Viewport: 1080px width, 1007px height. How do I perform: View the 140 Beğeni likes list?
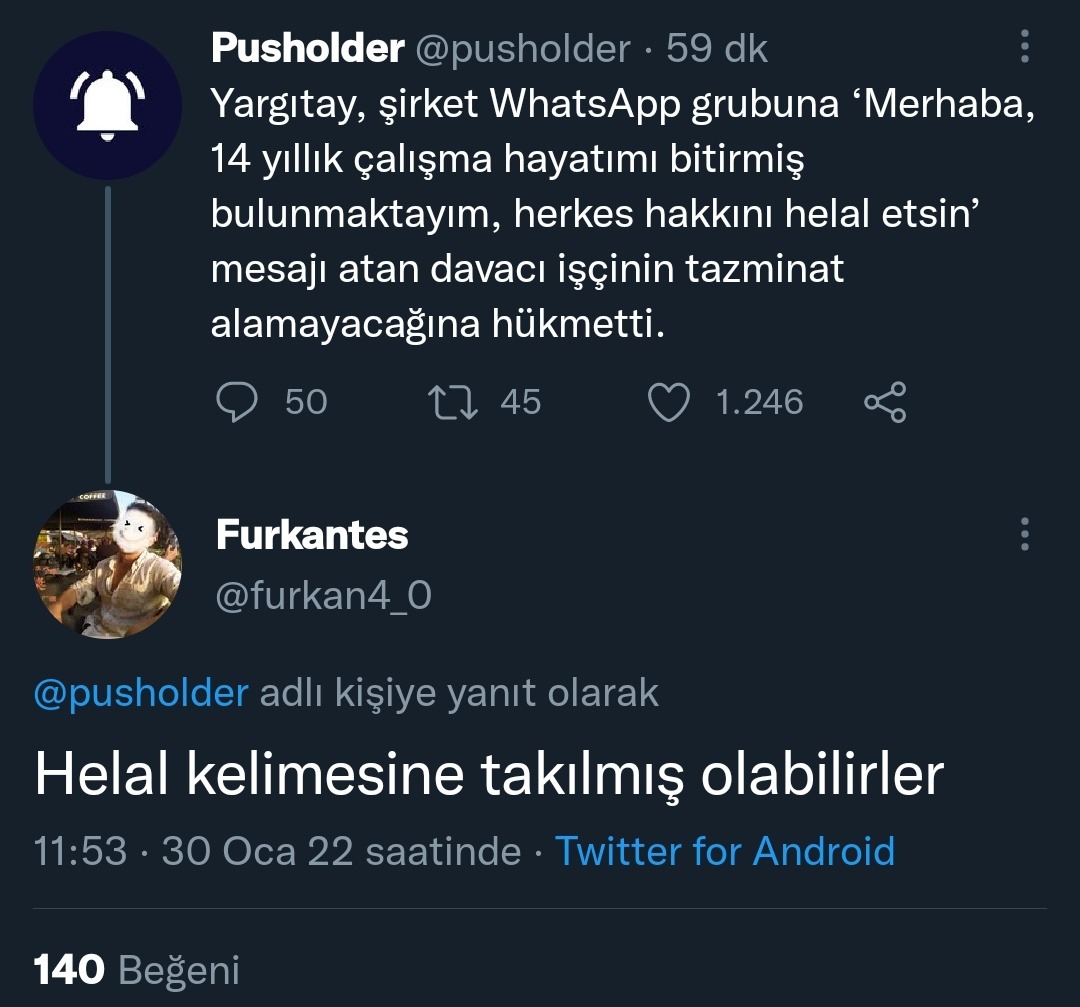(137, 968)
